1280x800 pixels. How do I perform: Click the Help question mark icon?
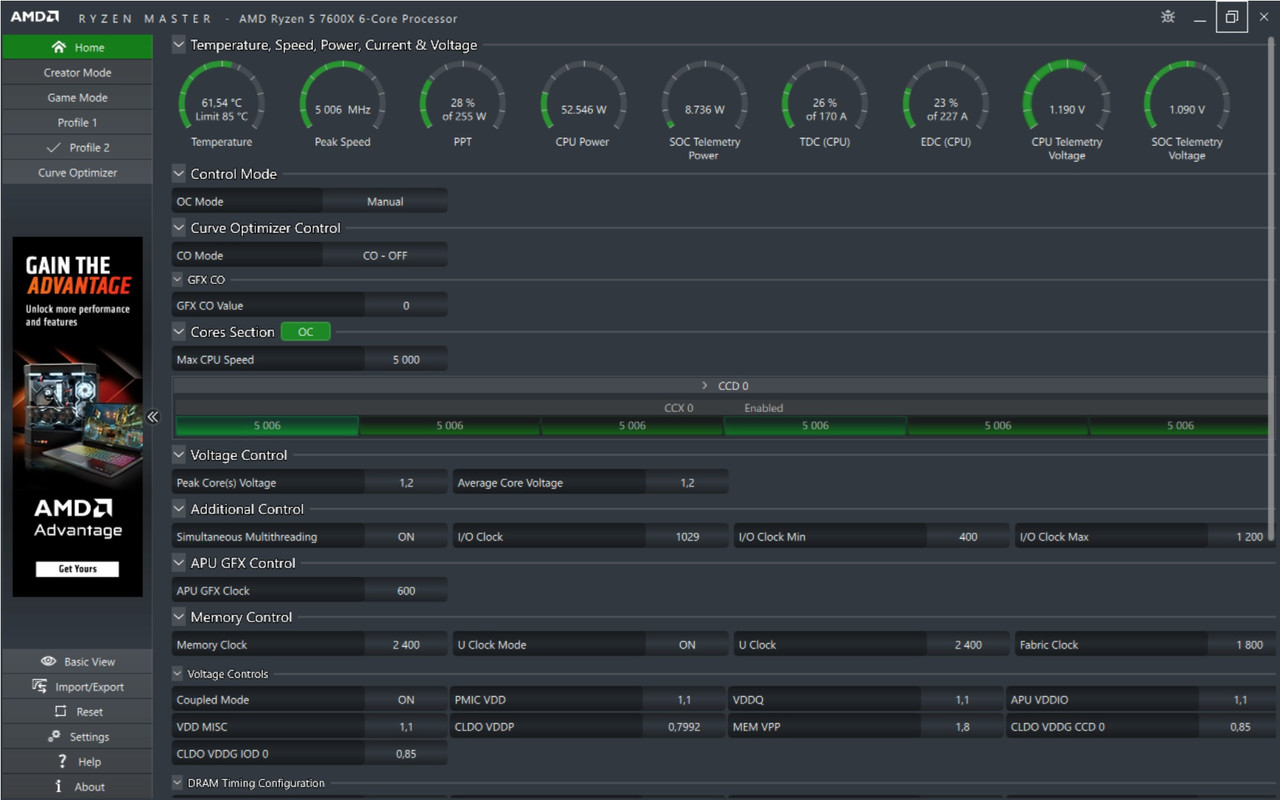[x=63, y=761]
